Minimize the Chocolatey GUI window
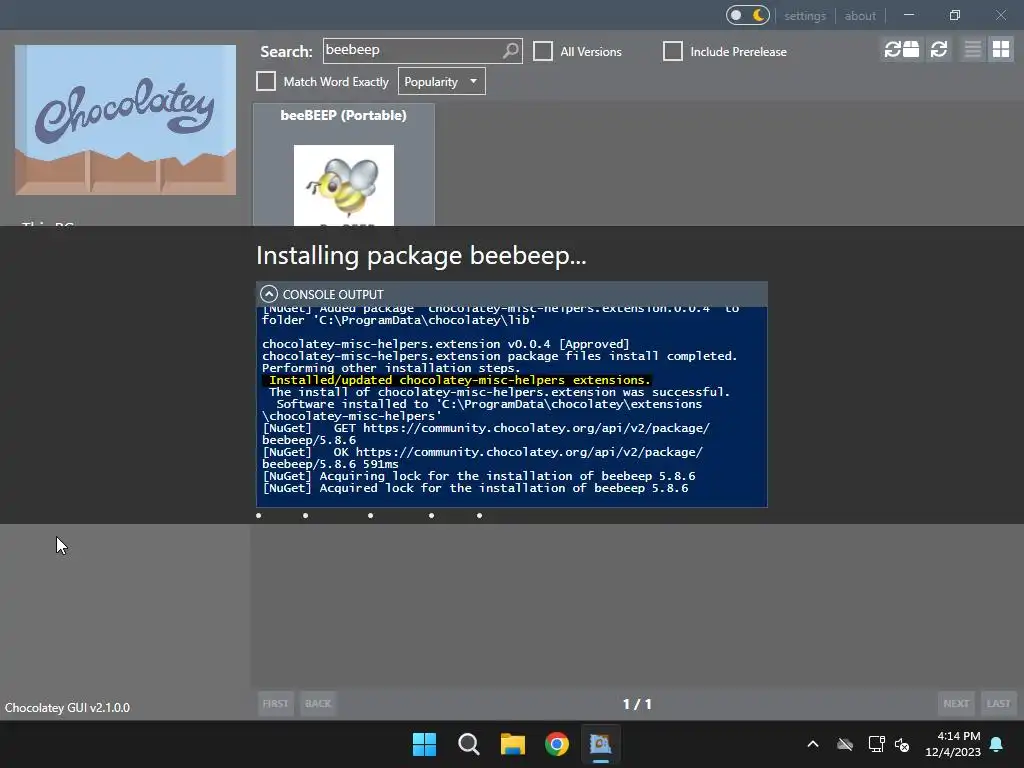This screenshot has width=1024, height=768. click(x=908, y=15)
